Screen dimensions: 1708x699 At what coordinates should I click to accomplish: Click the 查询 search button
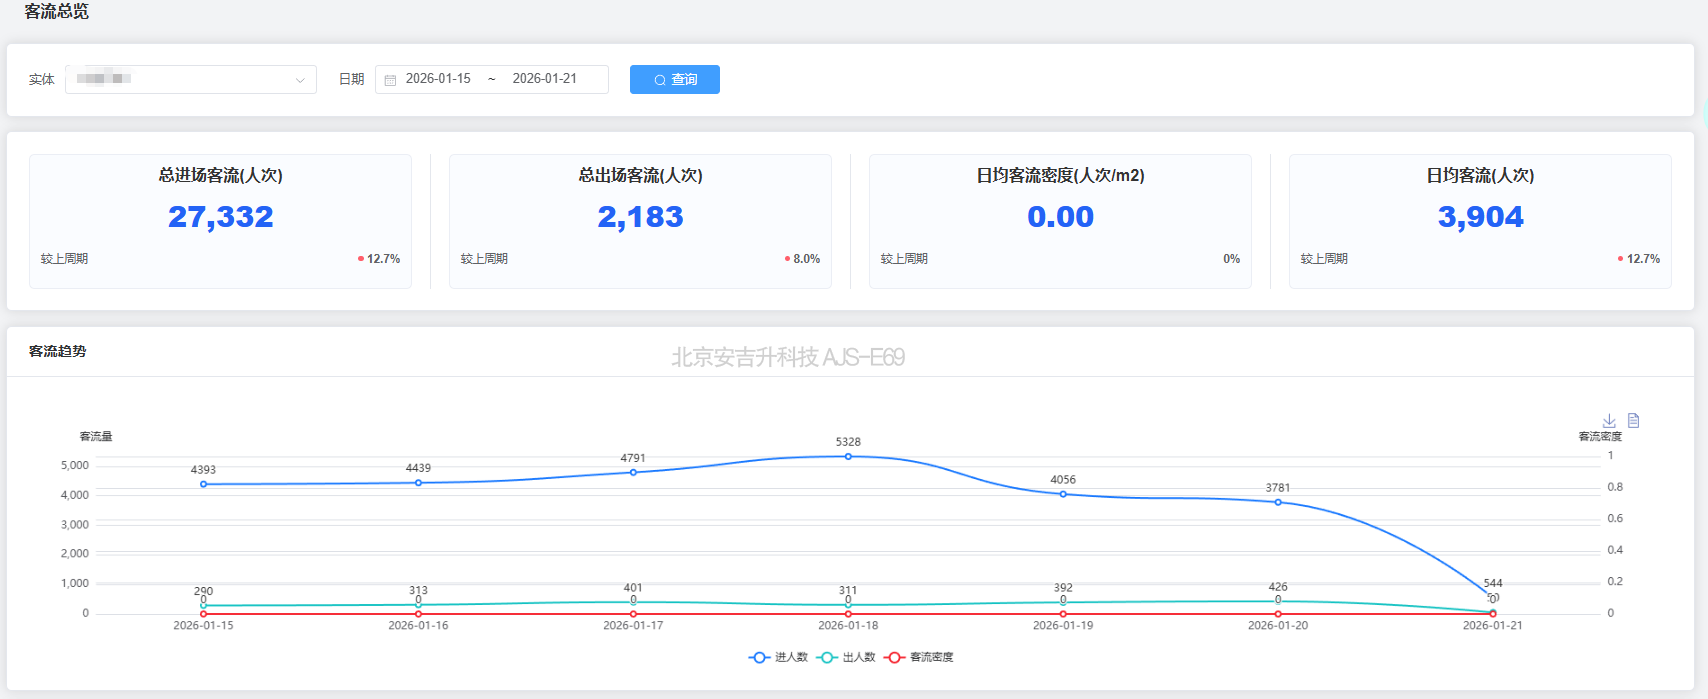(675, 79)
